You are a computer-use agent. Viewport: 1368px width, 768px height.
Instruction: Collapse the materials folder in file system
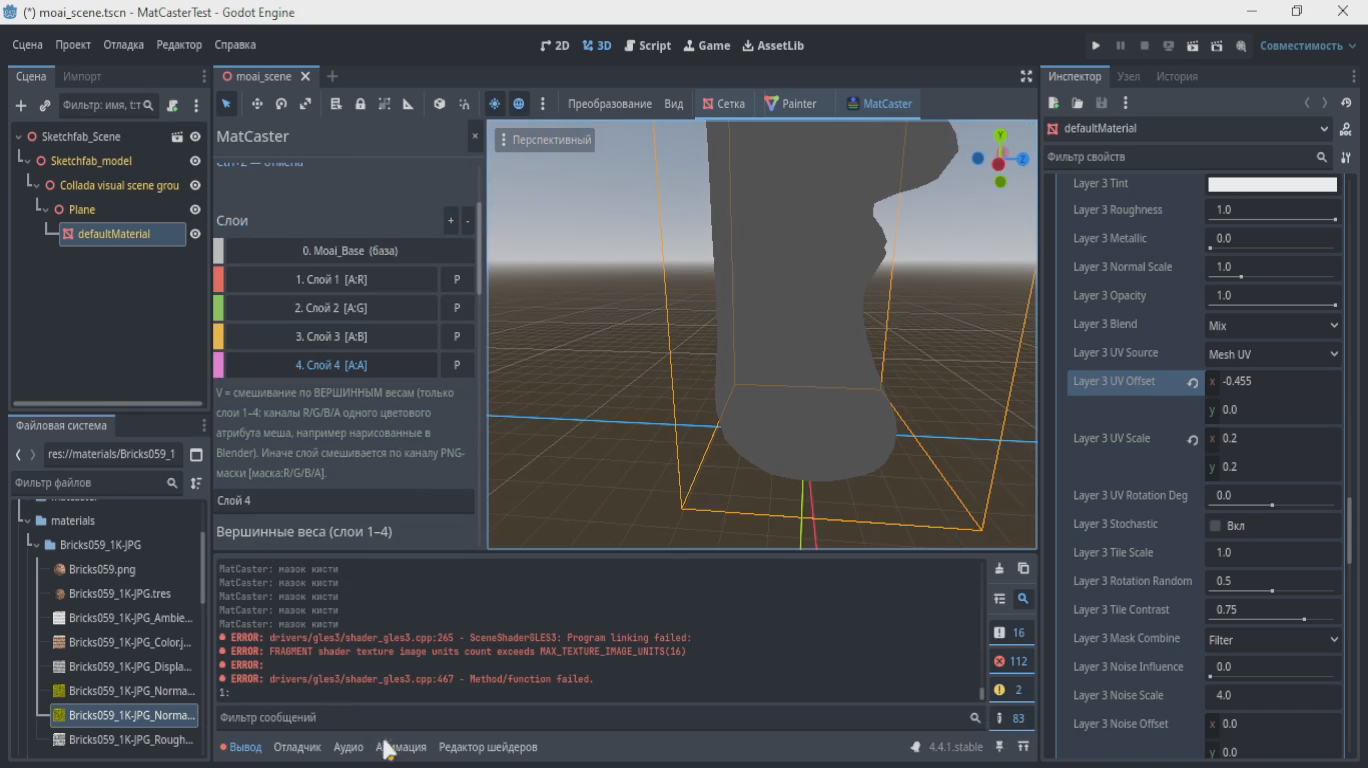(x=27, y=520)
